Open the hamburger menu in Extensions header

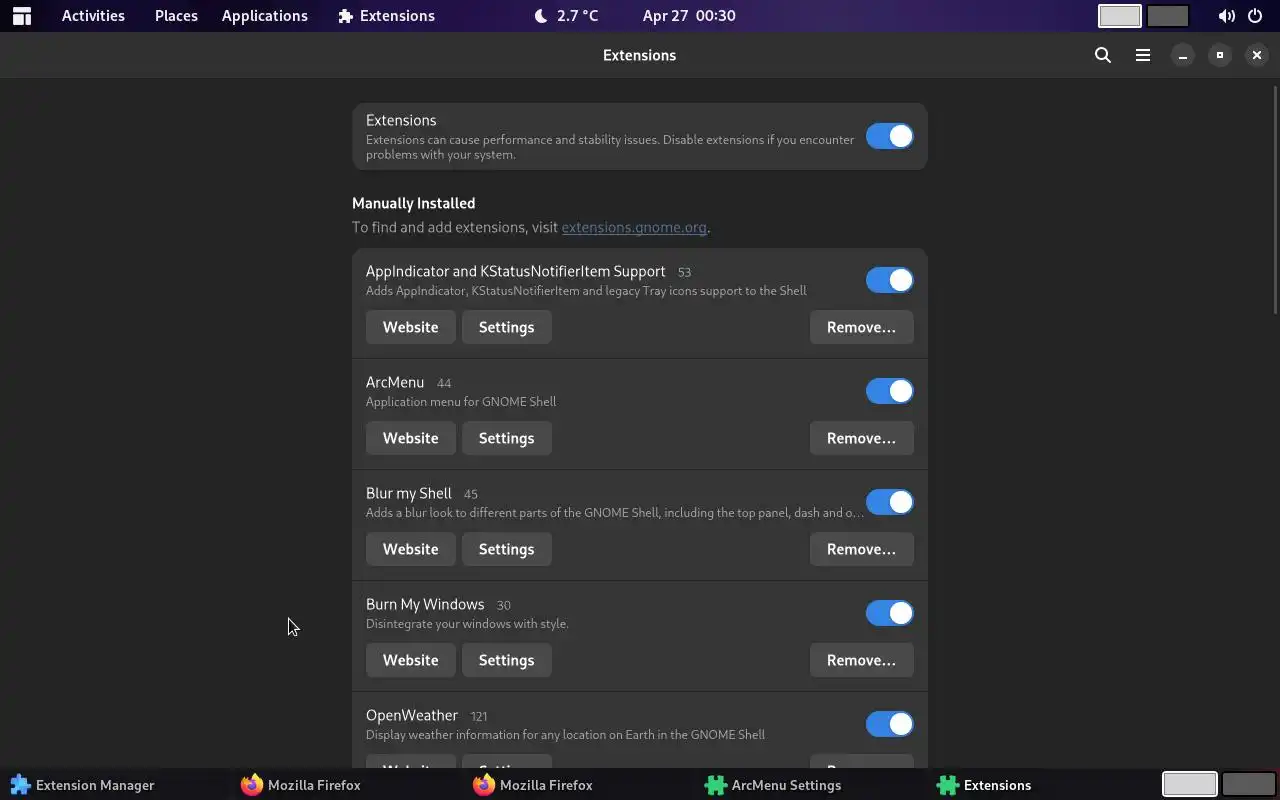pos(1143,55)
